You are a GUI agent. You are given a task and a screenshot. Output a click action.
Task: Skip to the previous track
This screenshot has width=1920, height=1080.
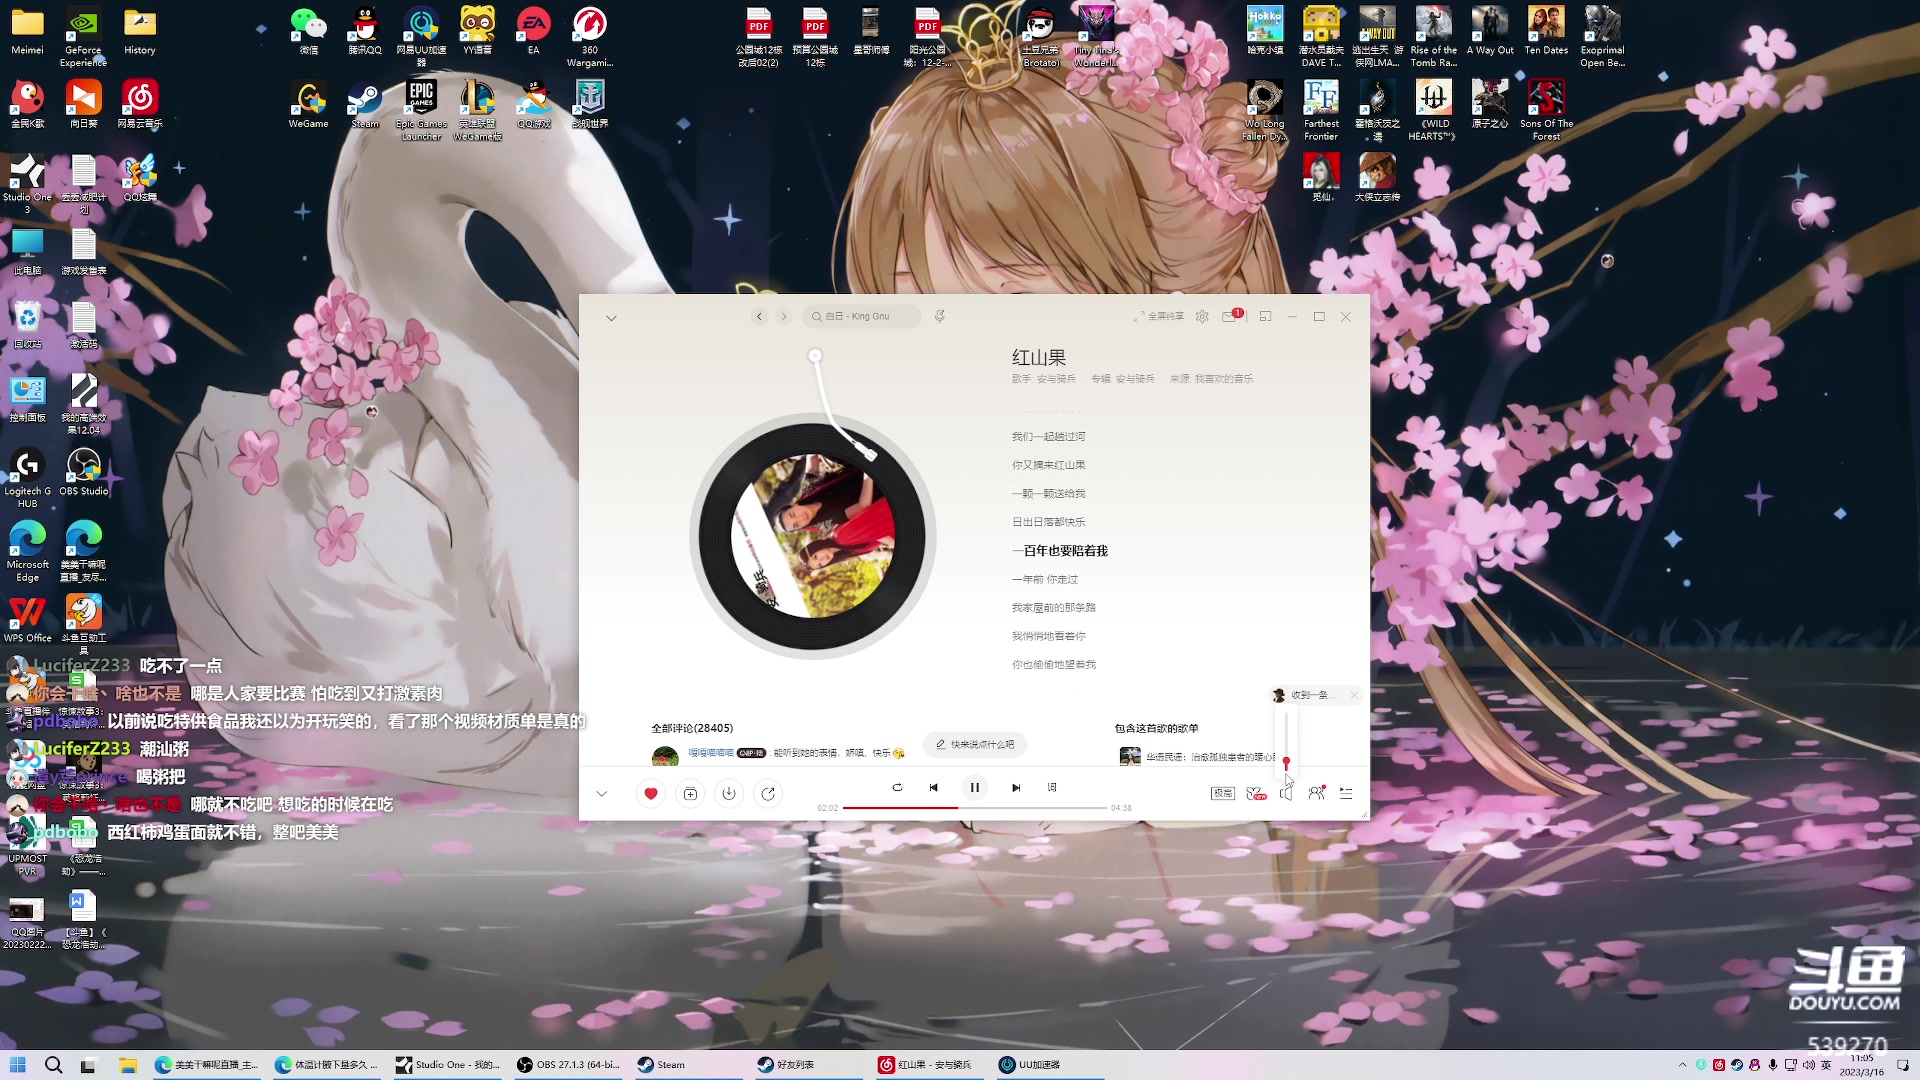point(934,788)
